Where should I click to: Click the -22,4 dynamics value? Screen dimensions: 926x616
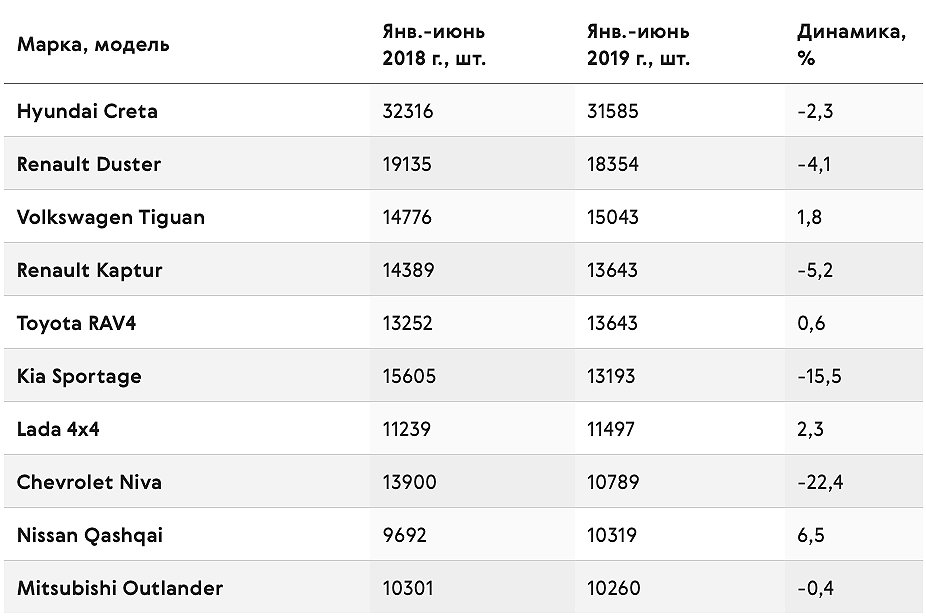pos(820,482)
